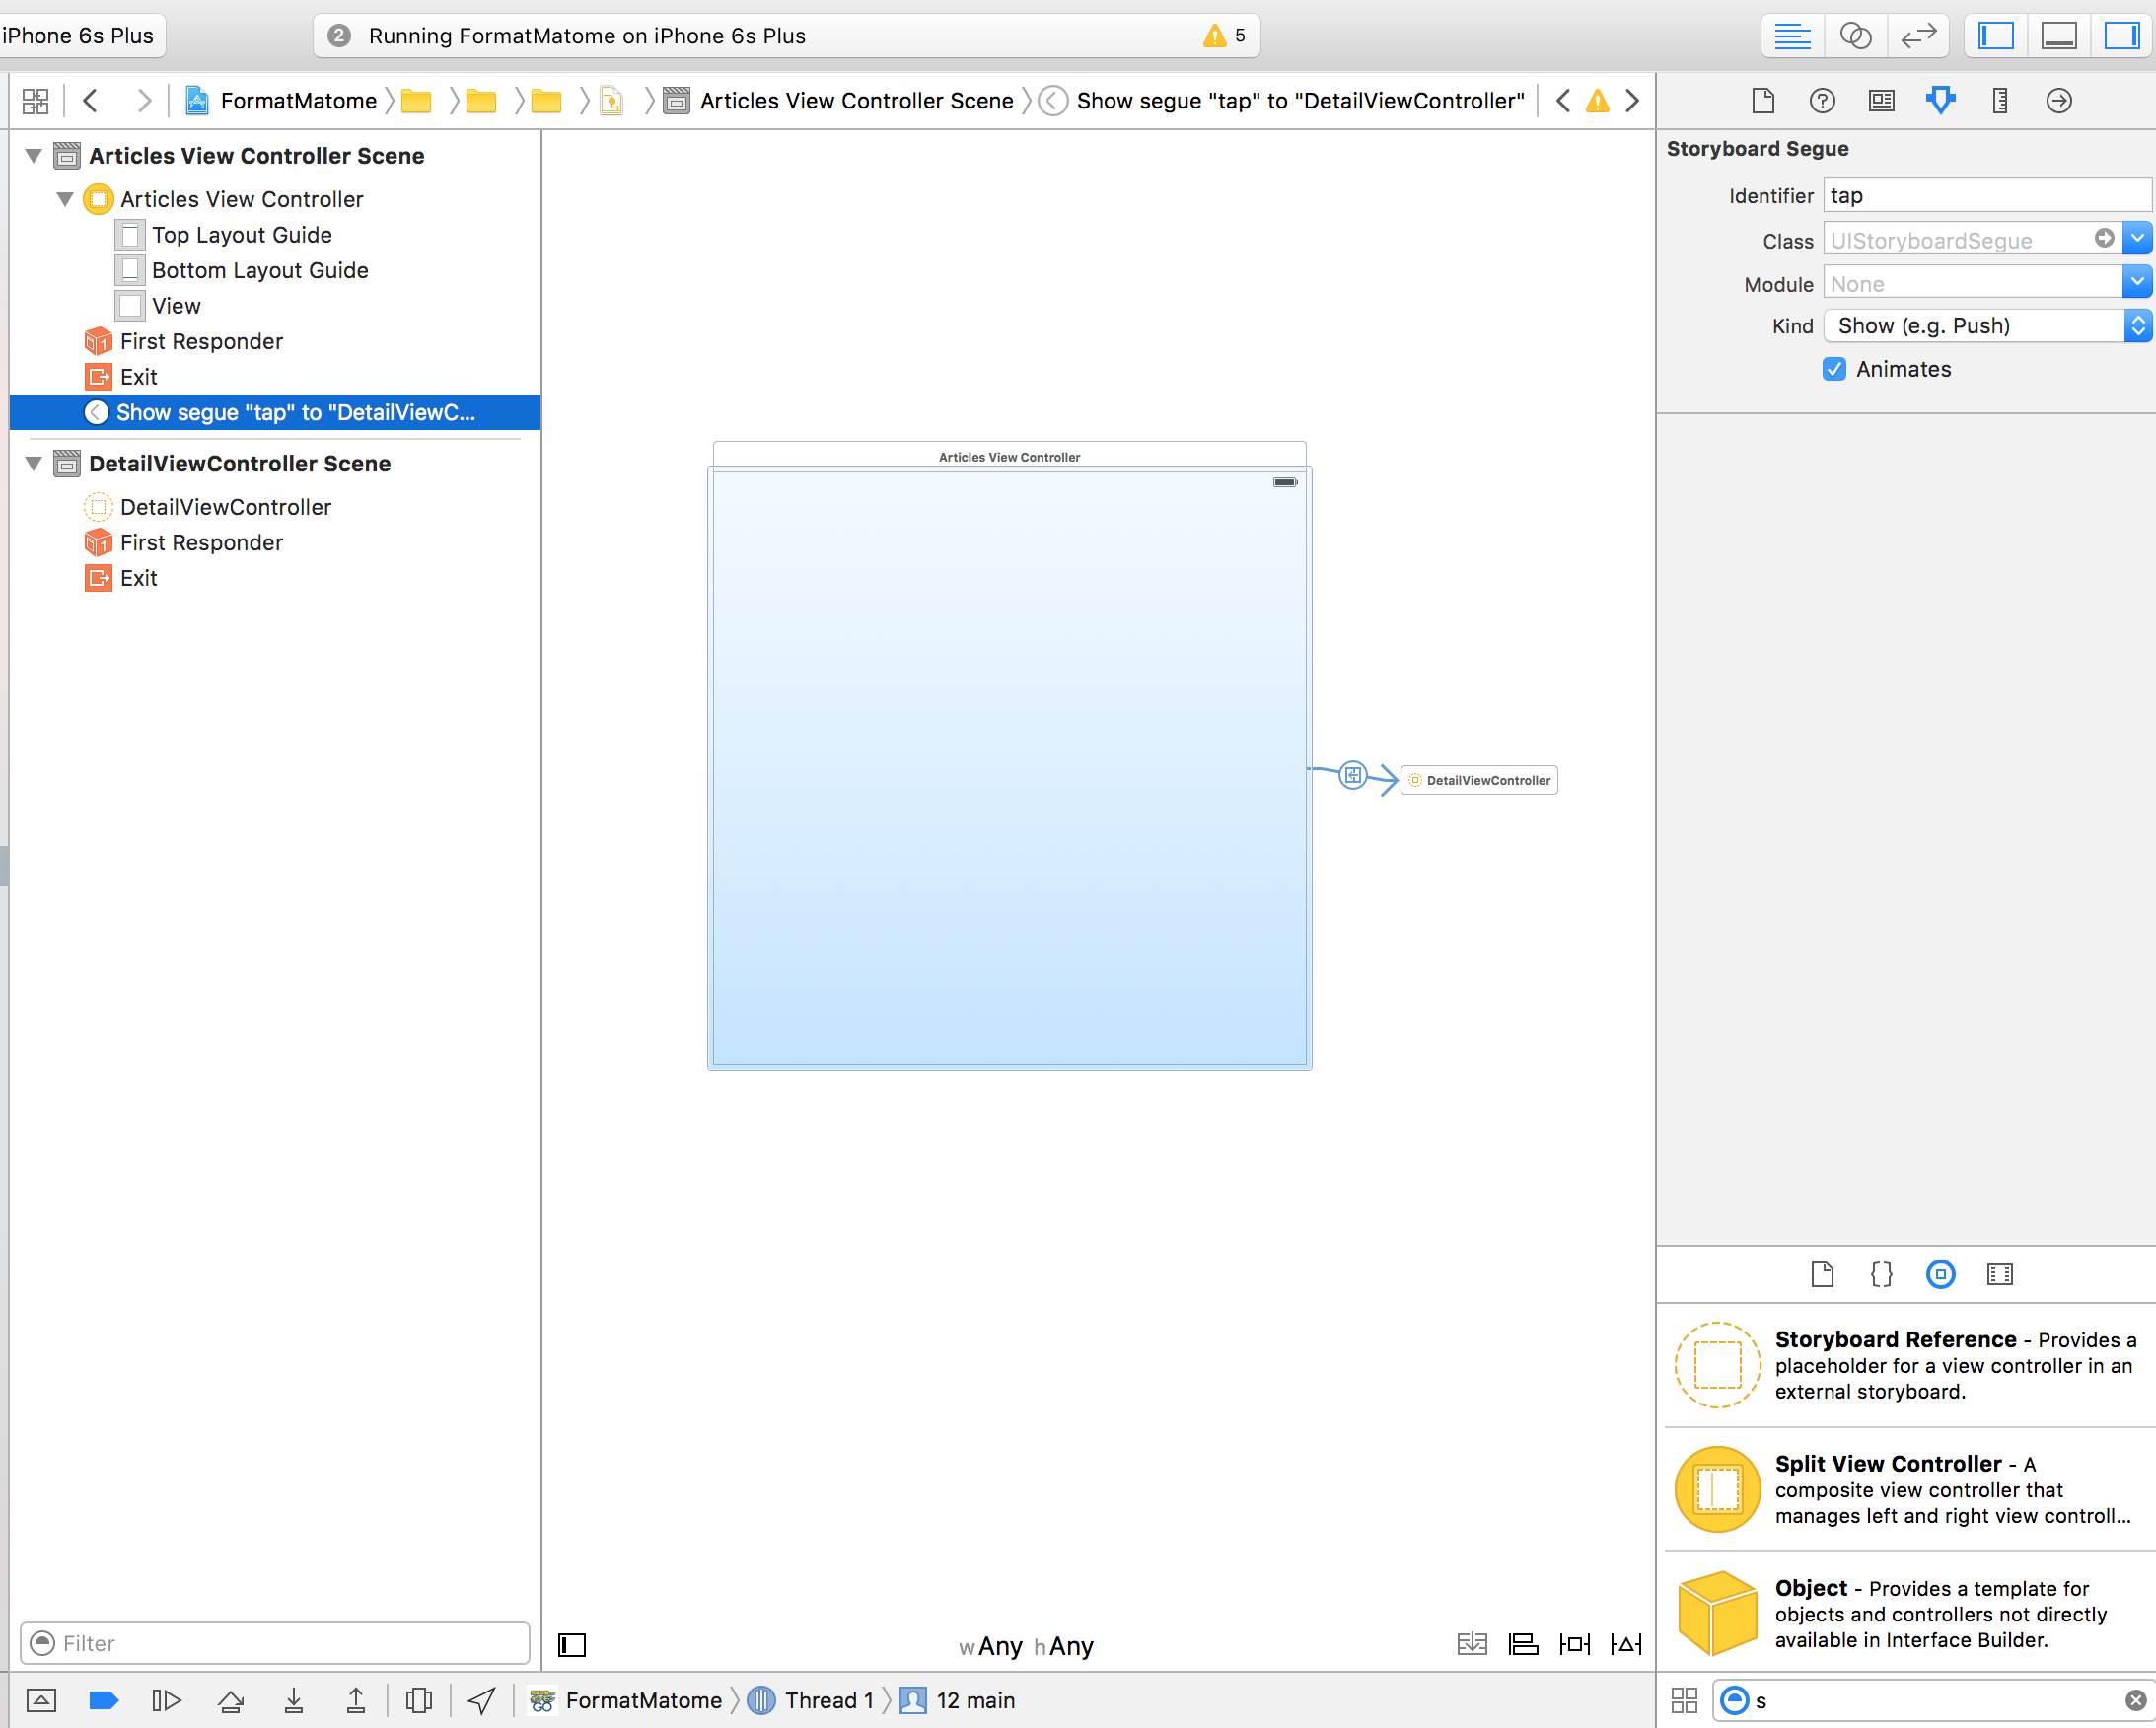Switch to the Assistant editor

pos(1855,36)
